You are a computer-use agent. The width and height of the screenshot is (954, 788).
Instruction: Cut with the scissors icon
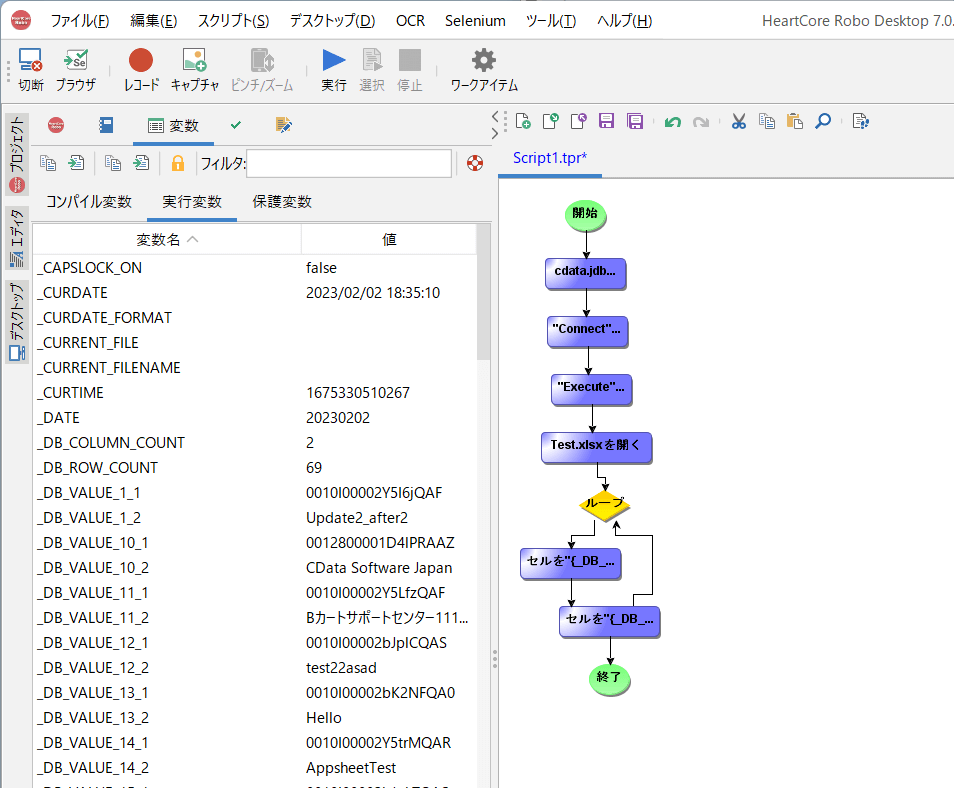click(739, 121)
